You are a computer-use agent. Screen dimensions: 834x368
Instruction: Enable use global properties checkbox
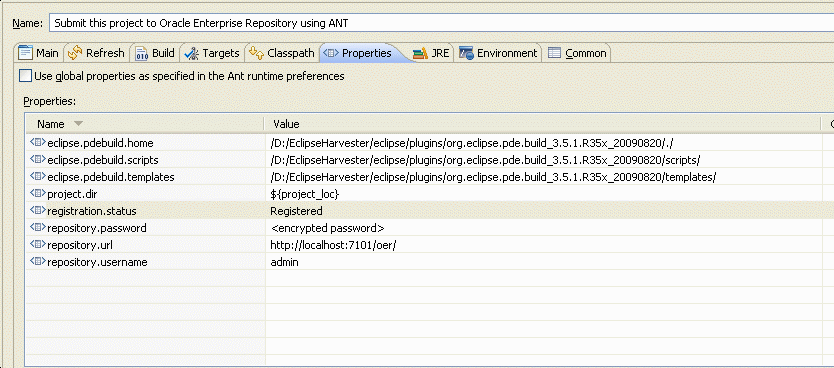(26, 76)
